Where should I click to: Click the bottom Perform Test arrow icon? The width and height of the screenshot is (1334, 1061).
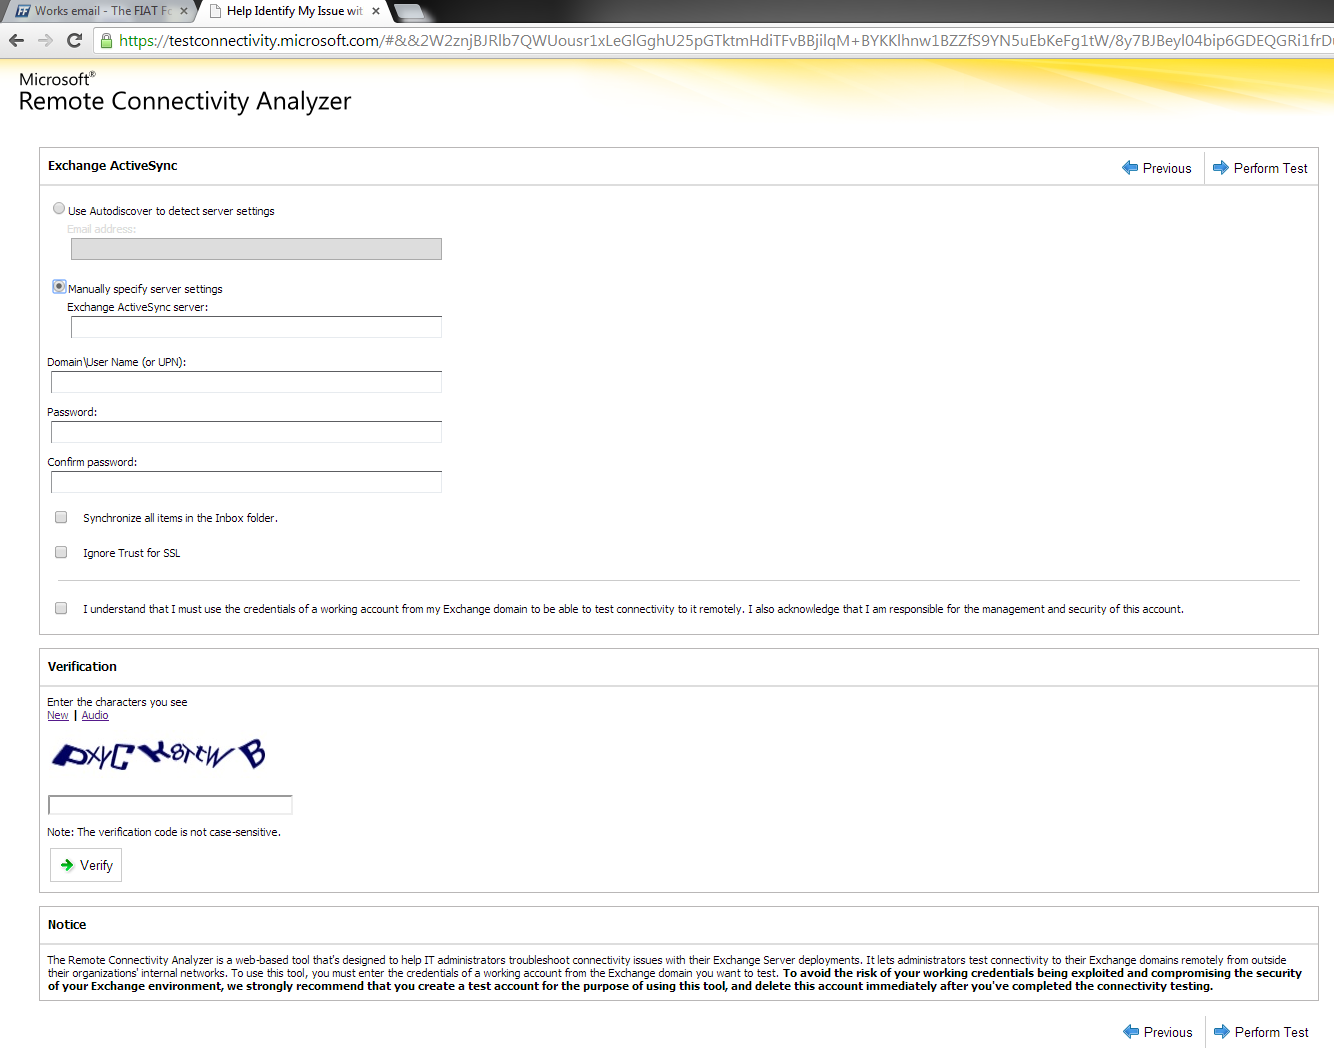pyautogui.click(x=1222, y=1032)
